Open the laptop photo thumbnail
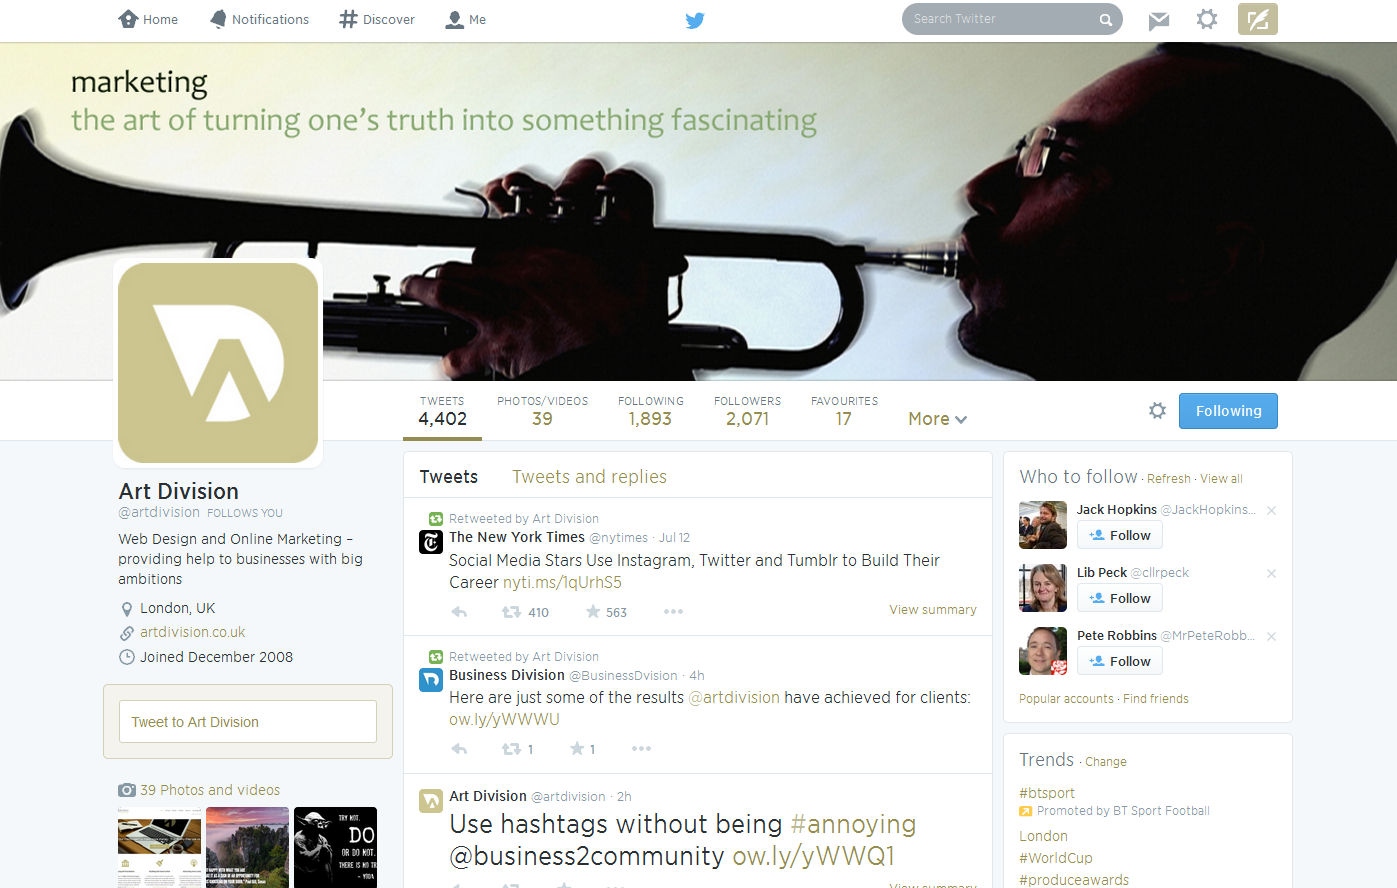The image size is (1397, 888). [x=159, y=847]
